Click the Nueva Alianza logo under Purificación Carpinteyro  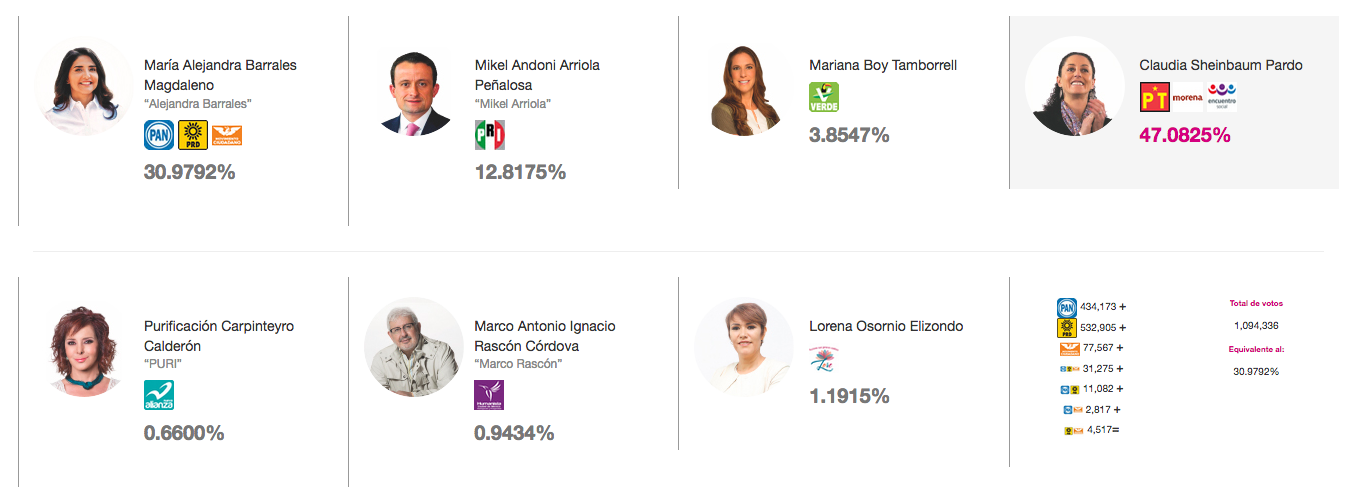[159, 395]
